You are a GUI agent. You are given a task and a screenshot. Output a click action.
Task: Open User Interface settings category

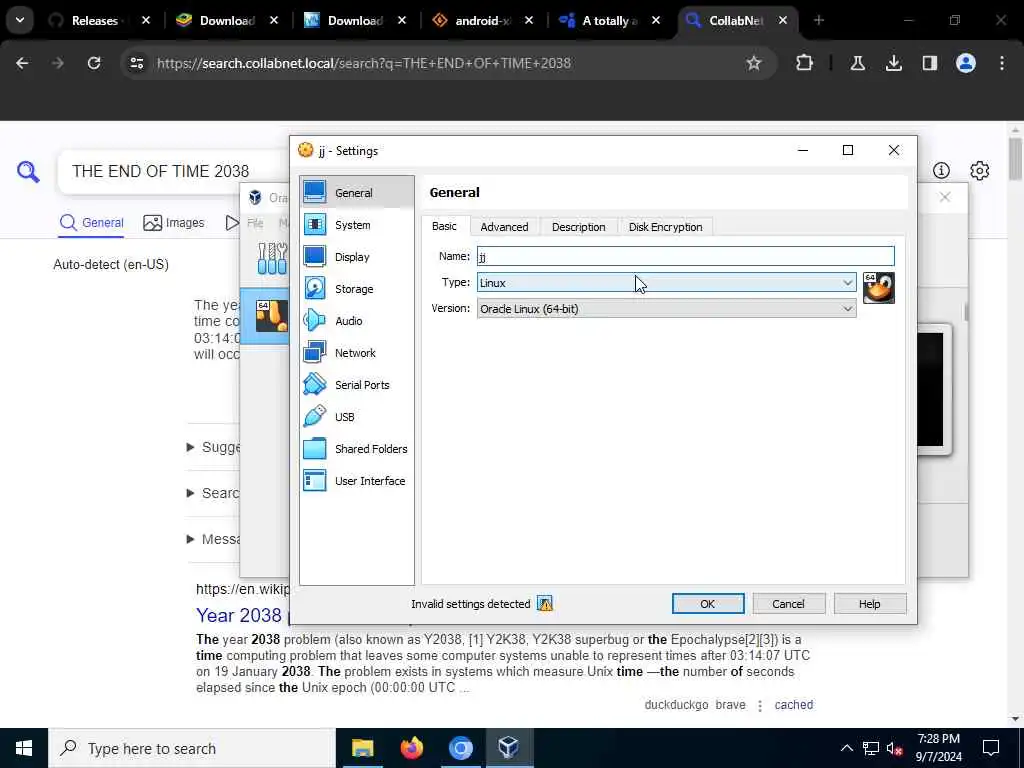point(357,481)
